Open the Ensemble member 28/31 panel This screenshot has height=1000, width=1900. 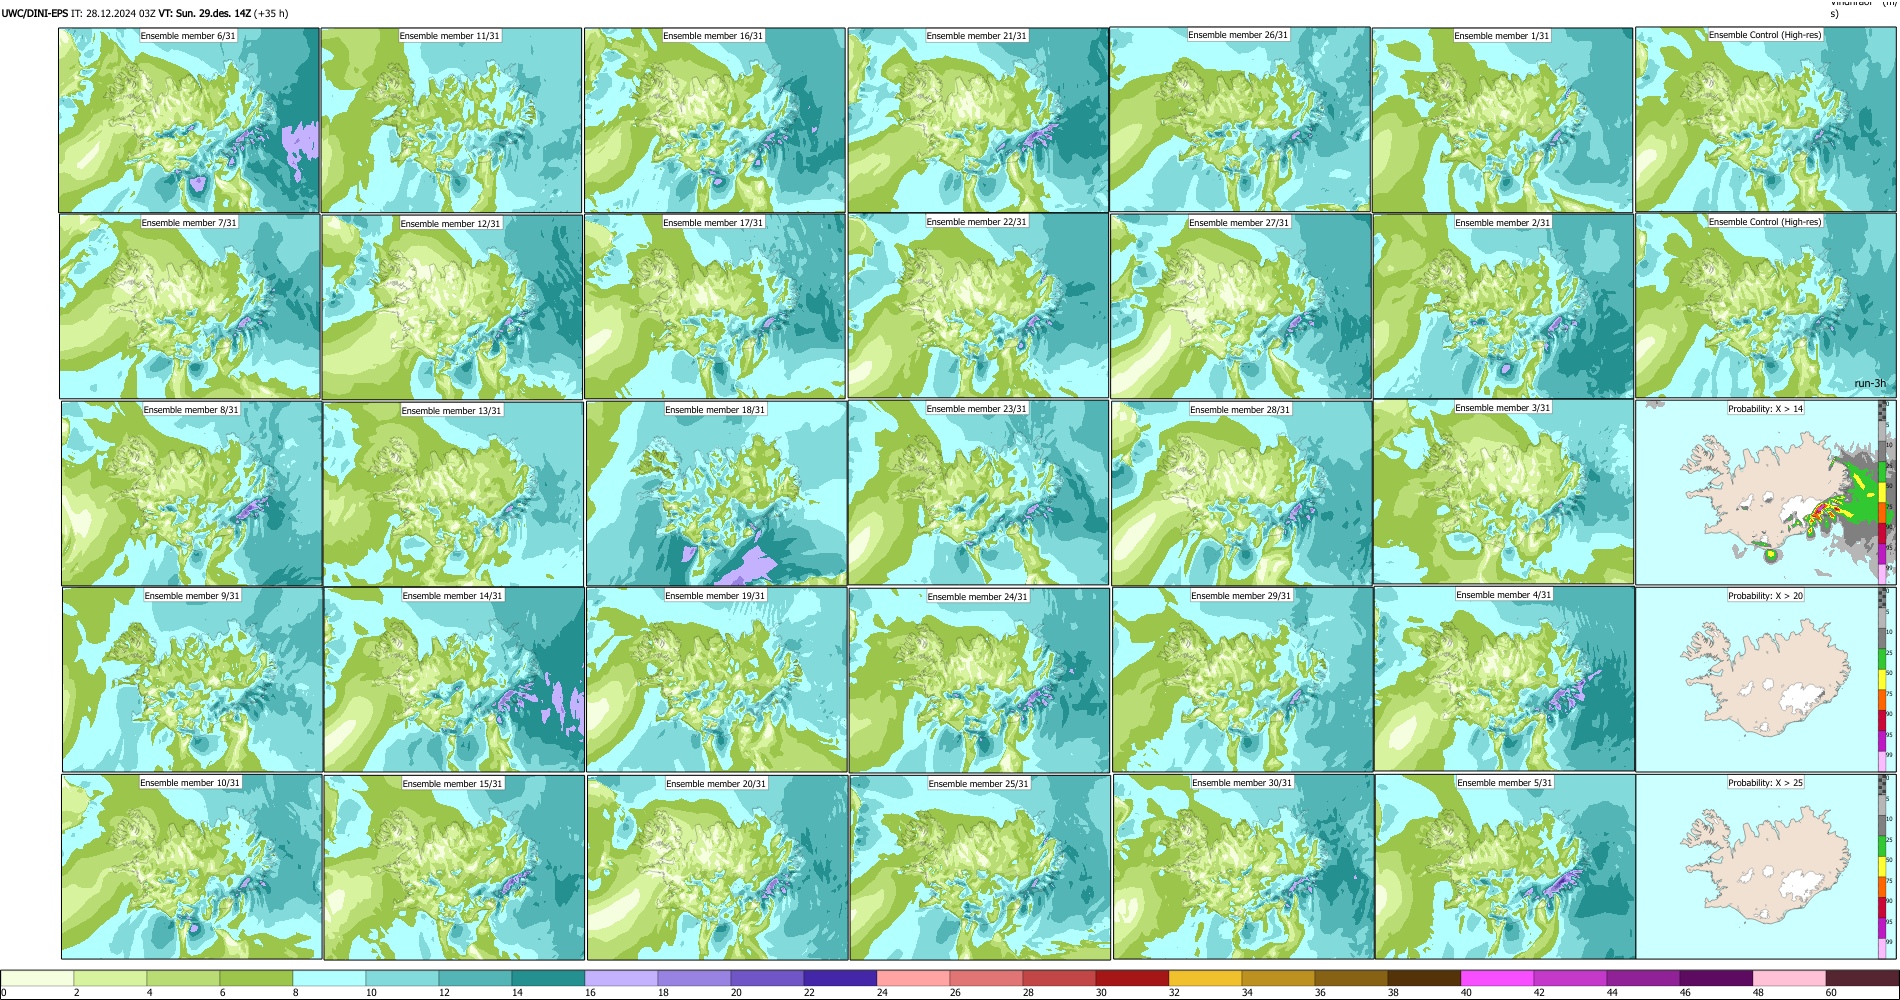point(1241,494)
